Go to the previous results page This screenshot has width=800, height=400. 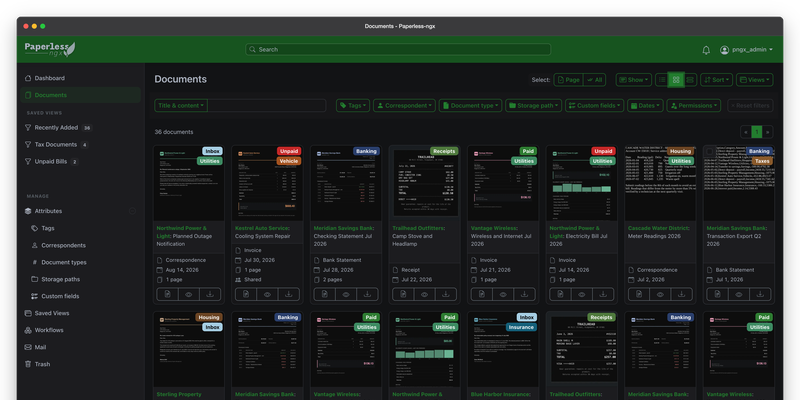(746, 132)
